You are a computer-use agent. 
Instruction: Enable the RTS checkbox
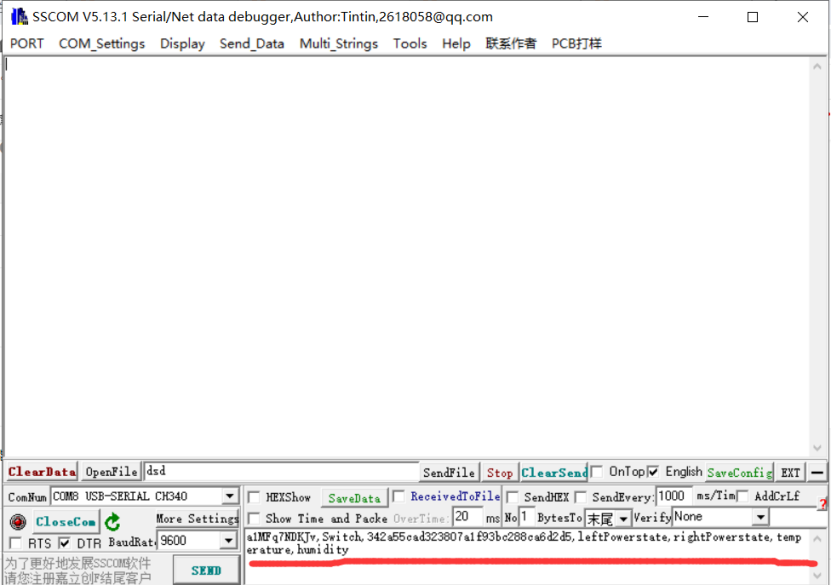(16, 543)
